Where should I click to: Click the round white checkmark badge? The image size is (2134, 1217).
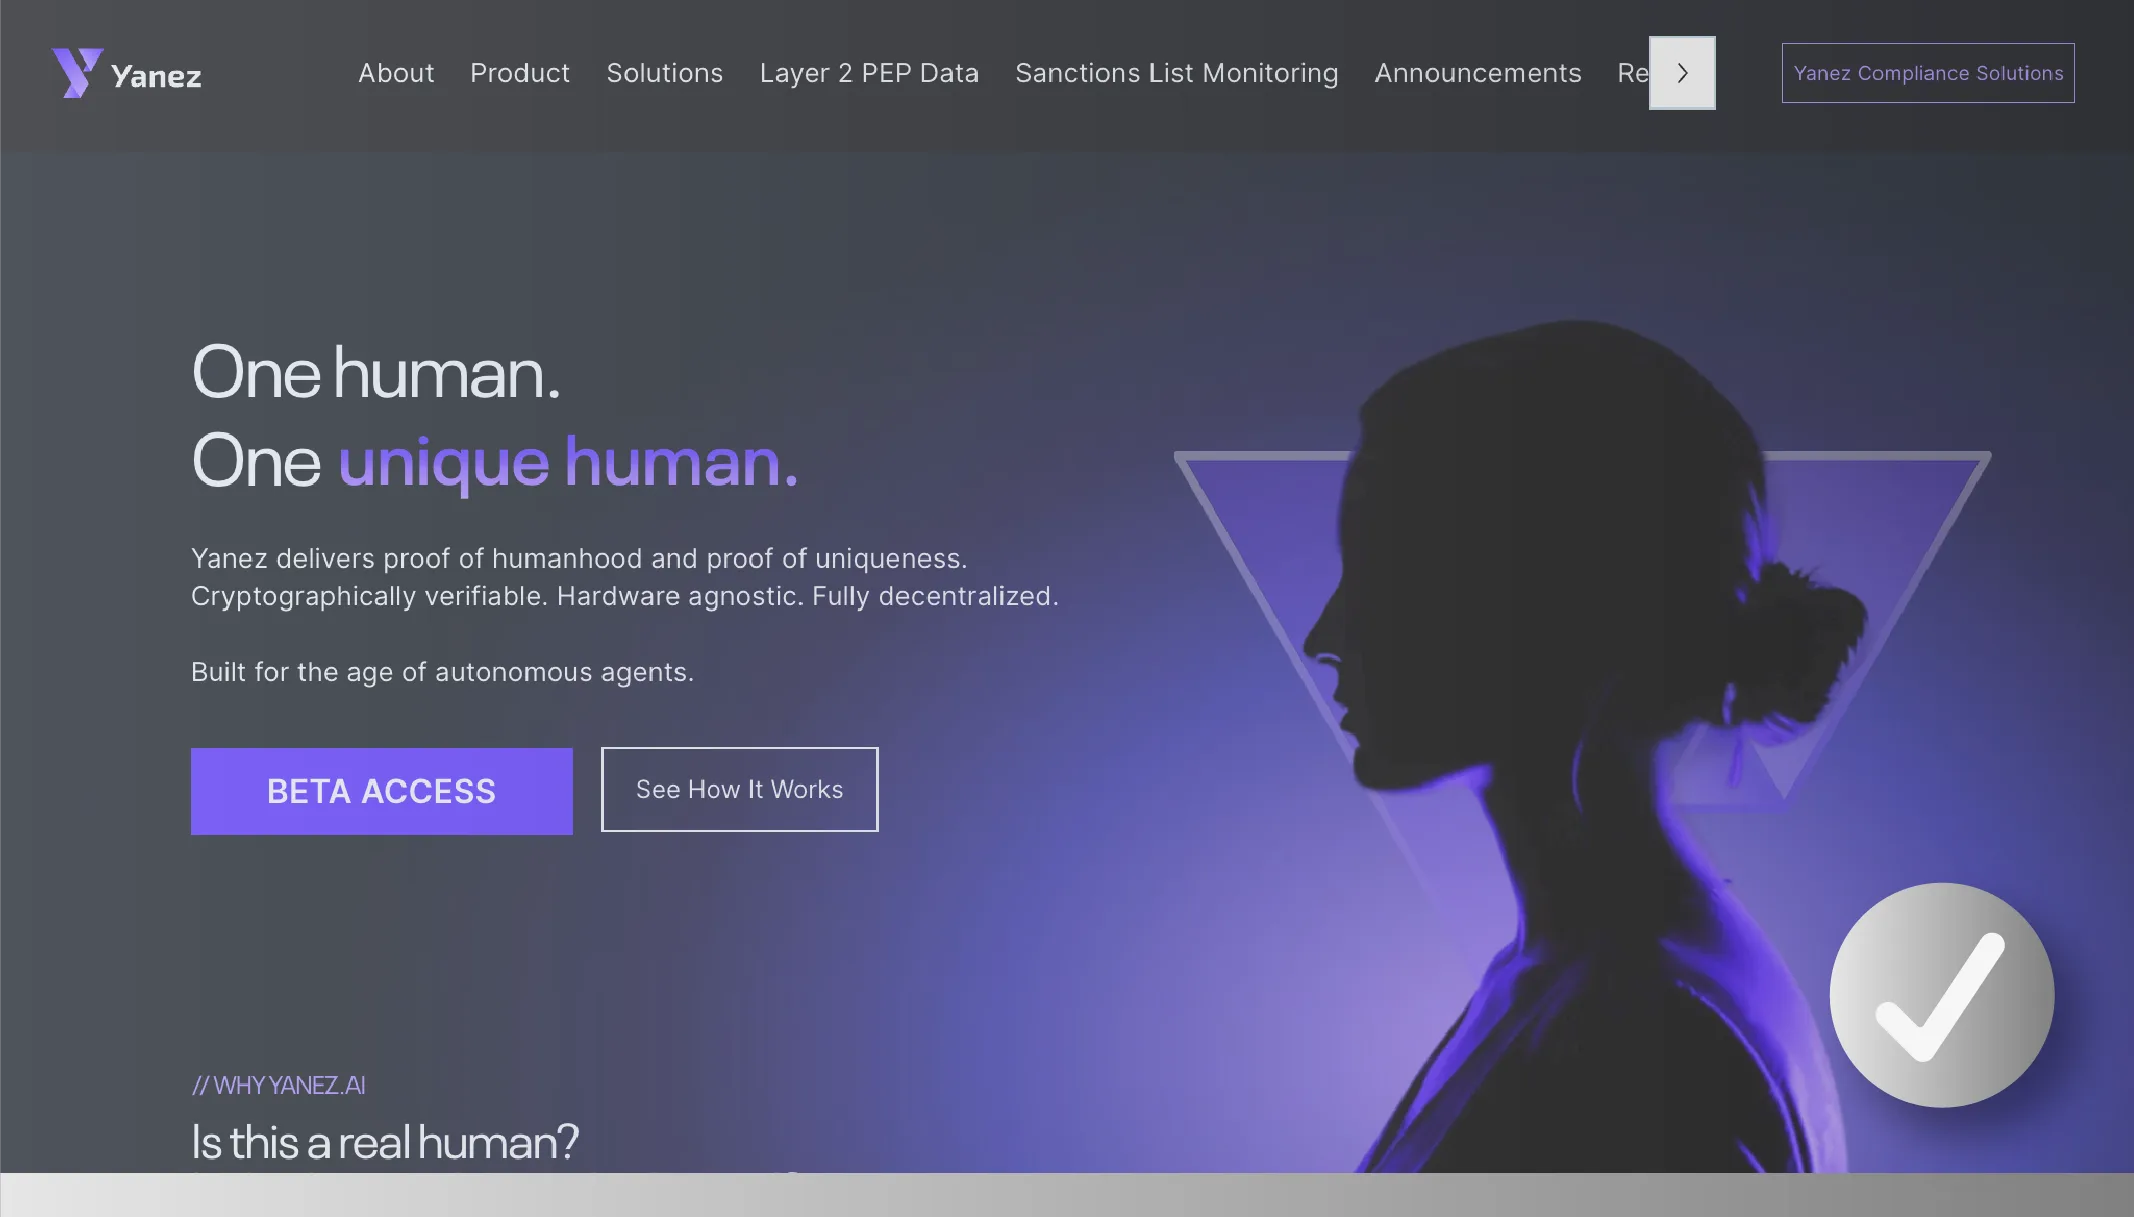coord(1942,995)
